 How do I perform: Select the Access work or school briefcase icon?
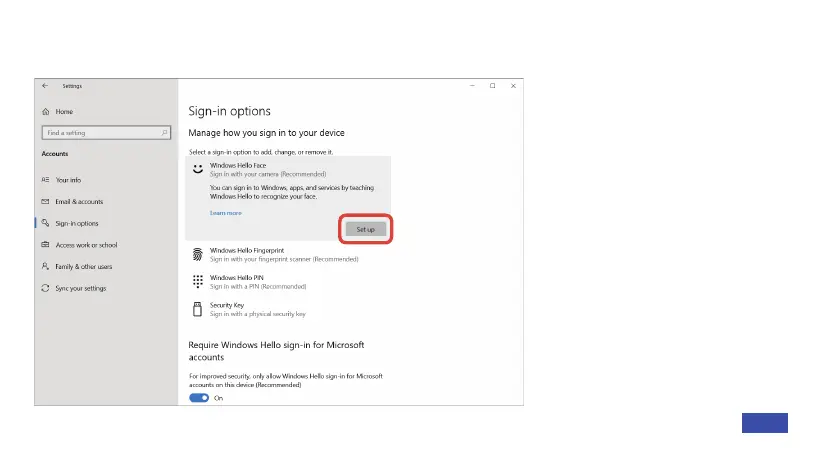coord(45,245)
